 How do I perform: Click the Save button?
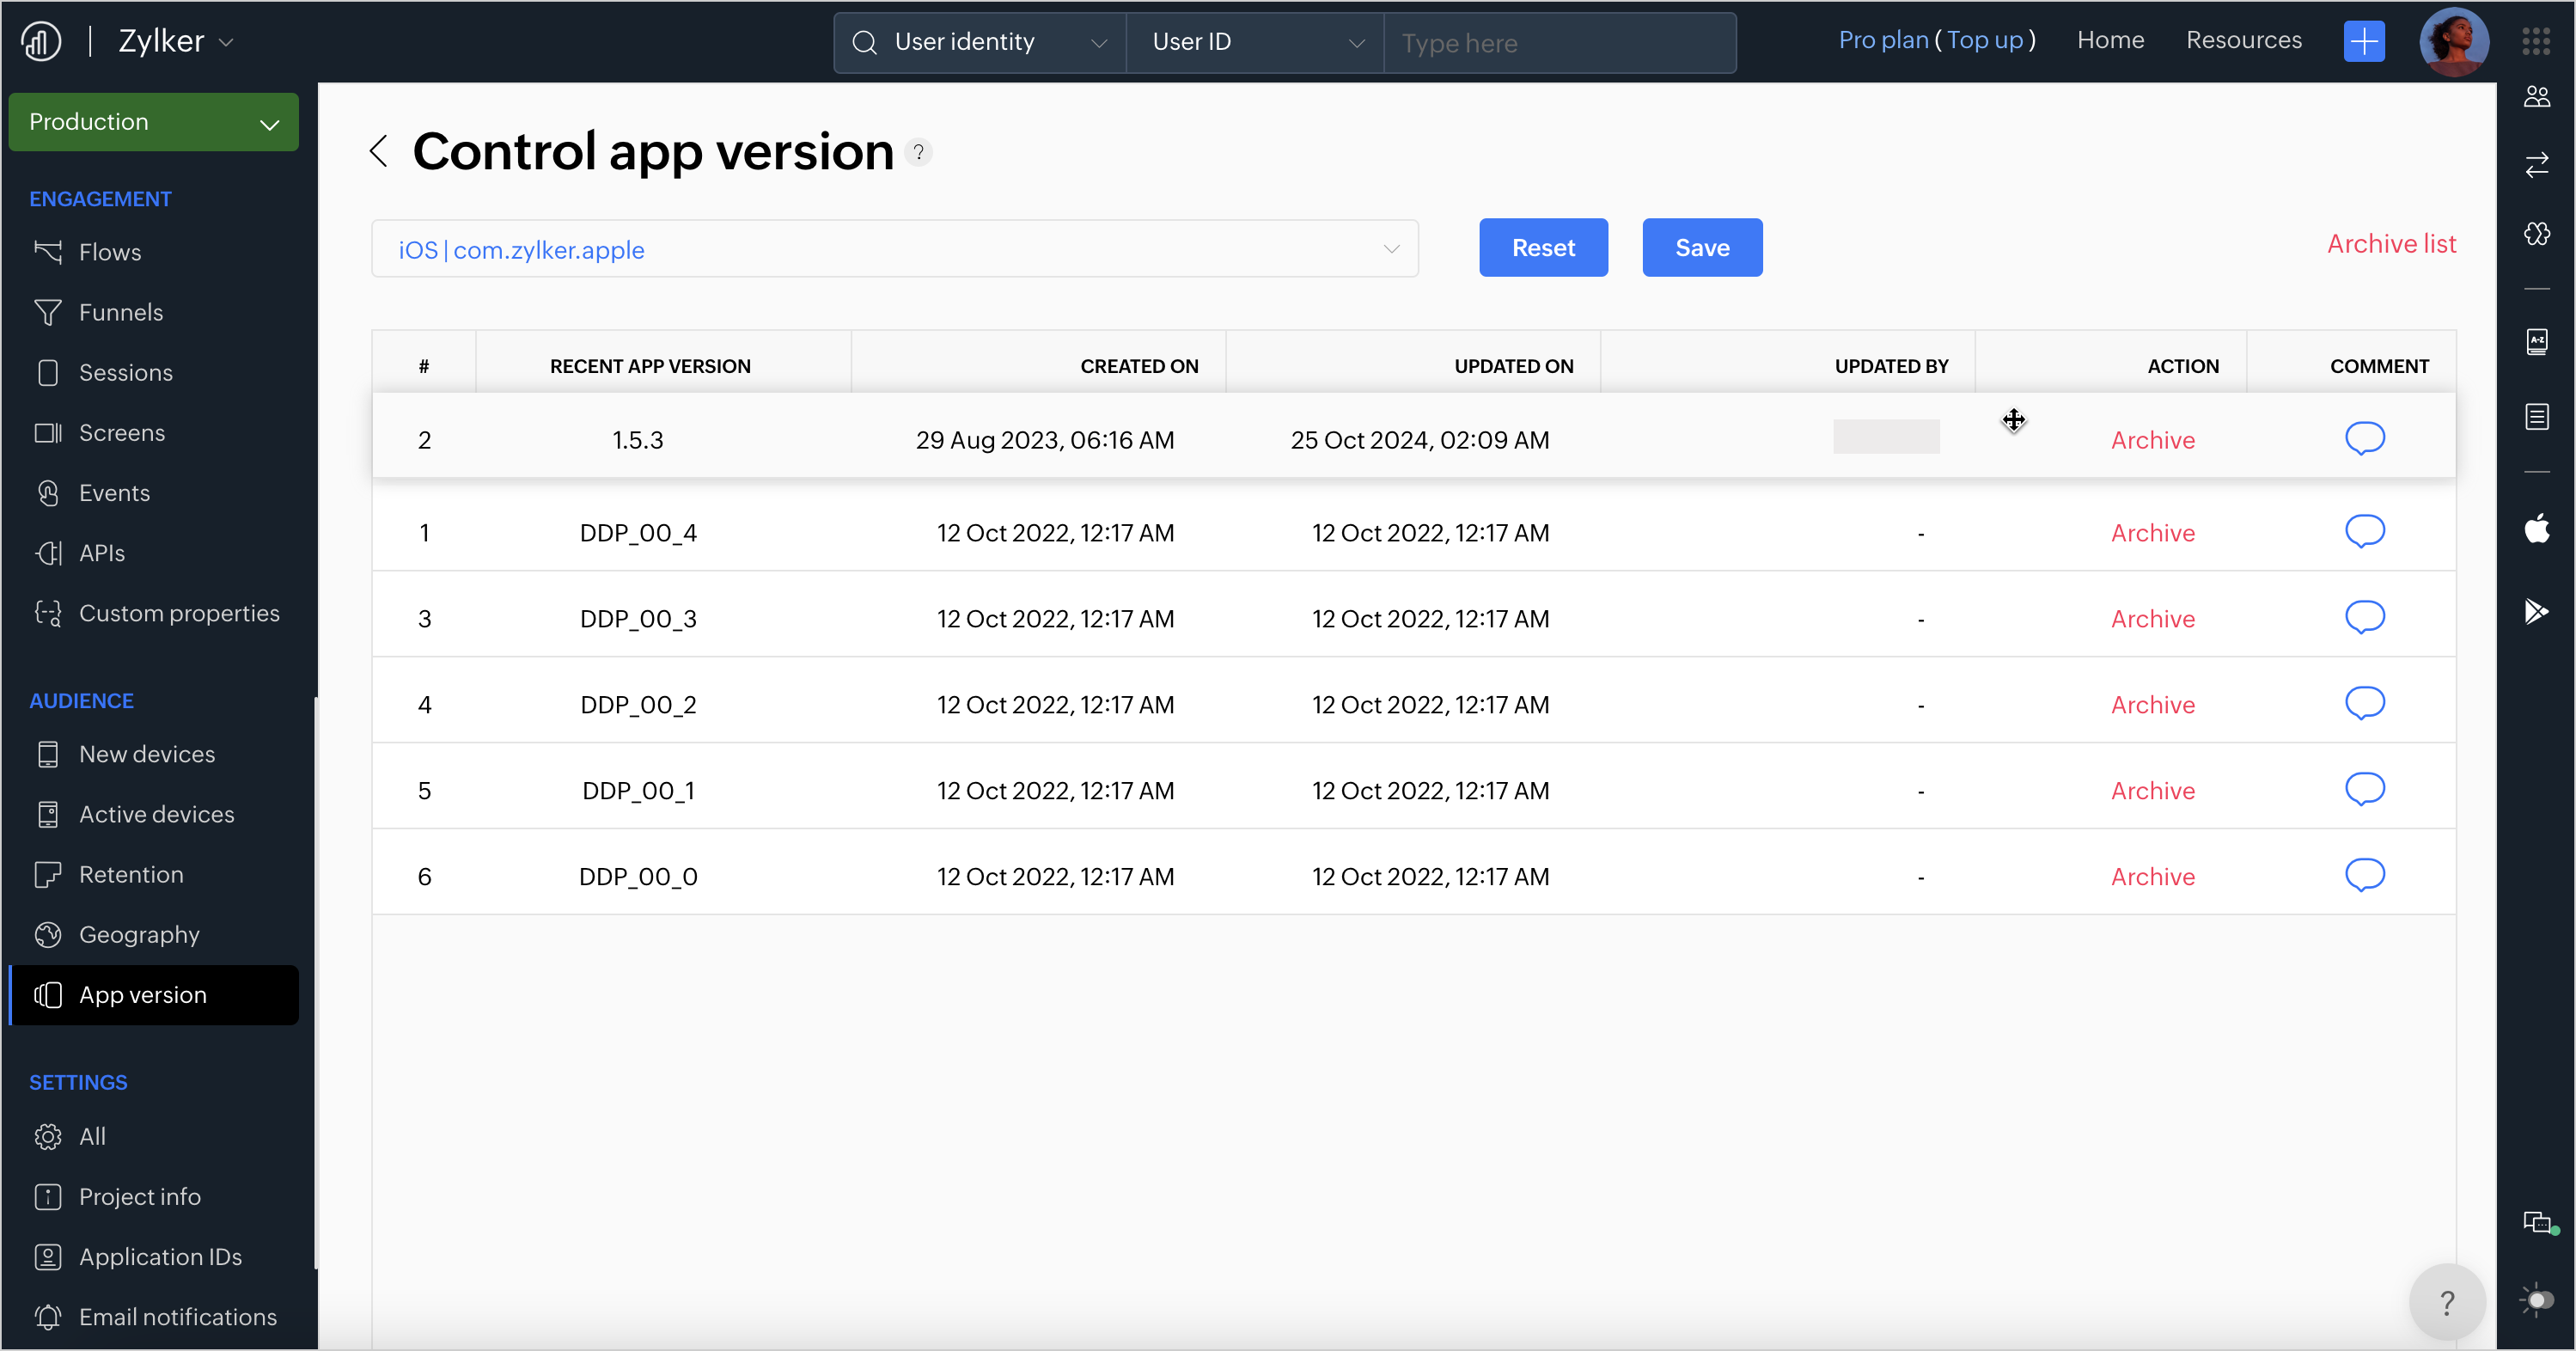coord(1701,248)
